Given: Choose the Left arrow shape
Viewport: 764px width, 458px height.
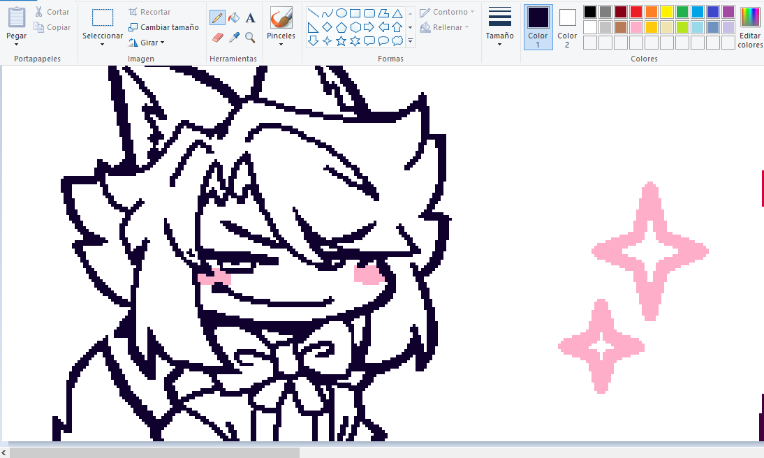Looking at the screenshot, I should [x=383, y=27].
